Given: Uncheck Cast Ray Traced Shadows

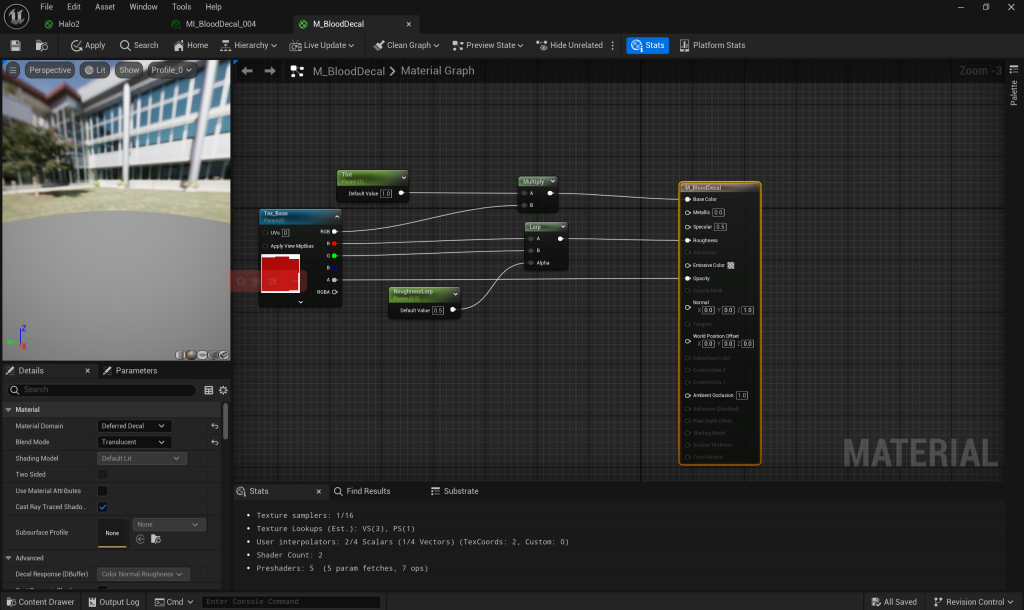Looking at the screenshot, I should click(102, 507).
